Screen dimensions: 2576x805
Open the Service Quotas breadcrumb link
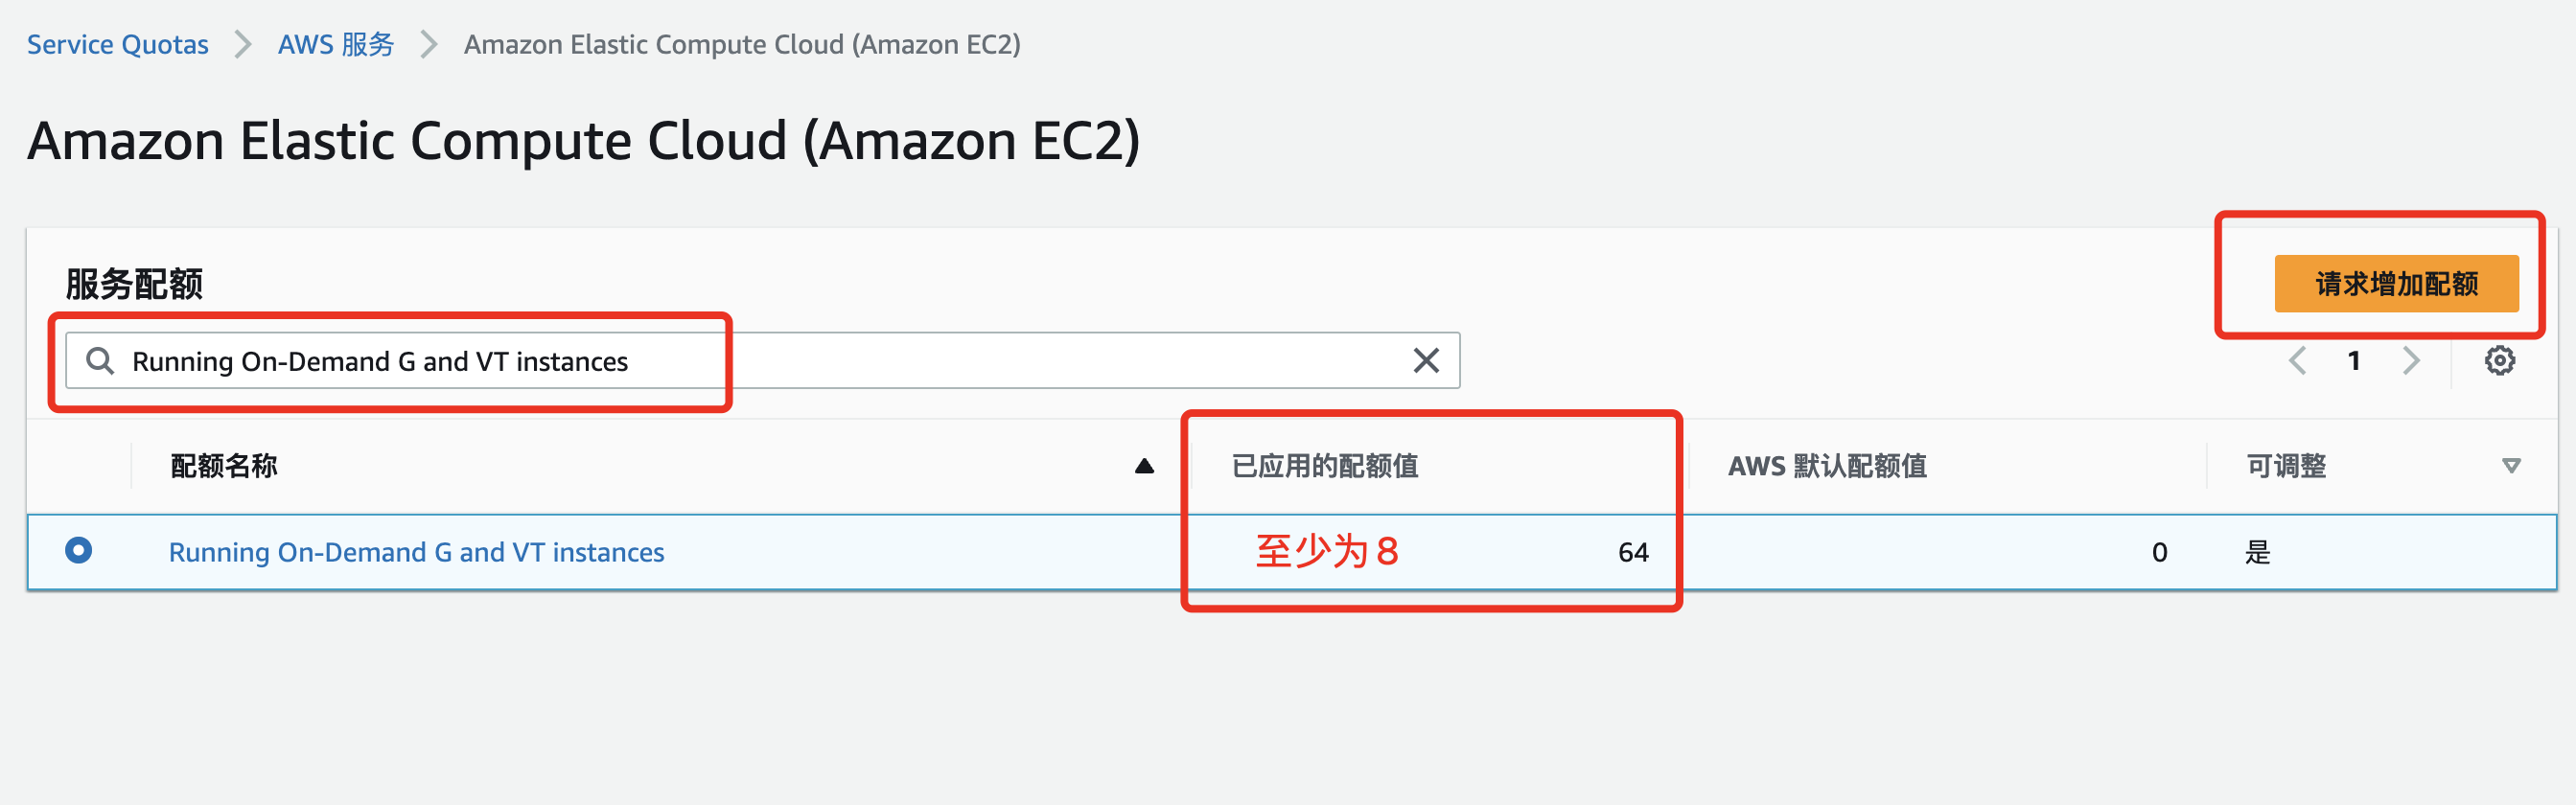click(118, 45)
